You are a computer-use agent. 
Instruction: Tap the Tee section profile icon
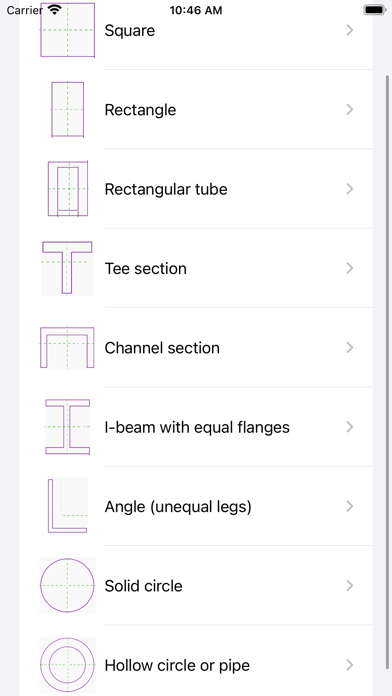tap(67, 268)
